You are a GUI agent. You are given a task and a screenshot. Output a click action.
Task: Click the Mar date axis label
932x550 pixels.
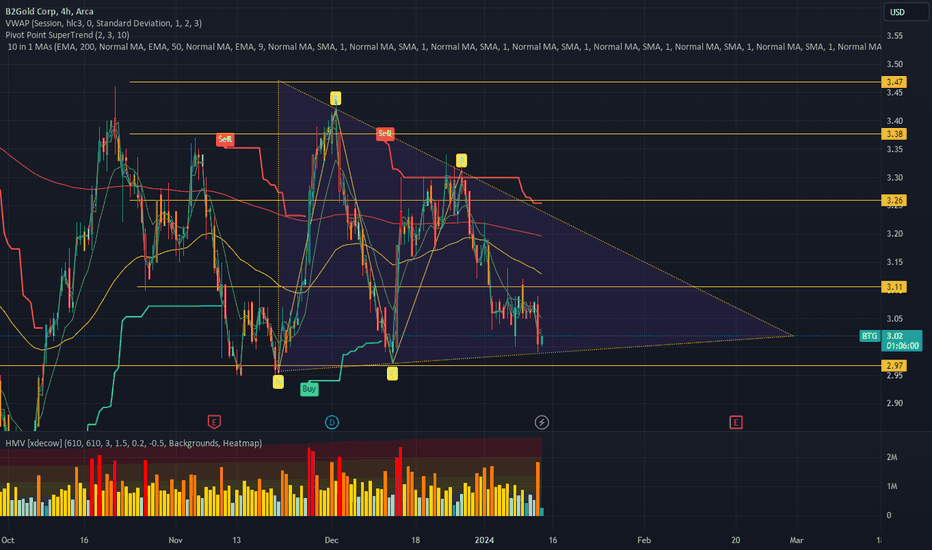tap(796, 540)
